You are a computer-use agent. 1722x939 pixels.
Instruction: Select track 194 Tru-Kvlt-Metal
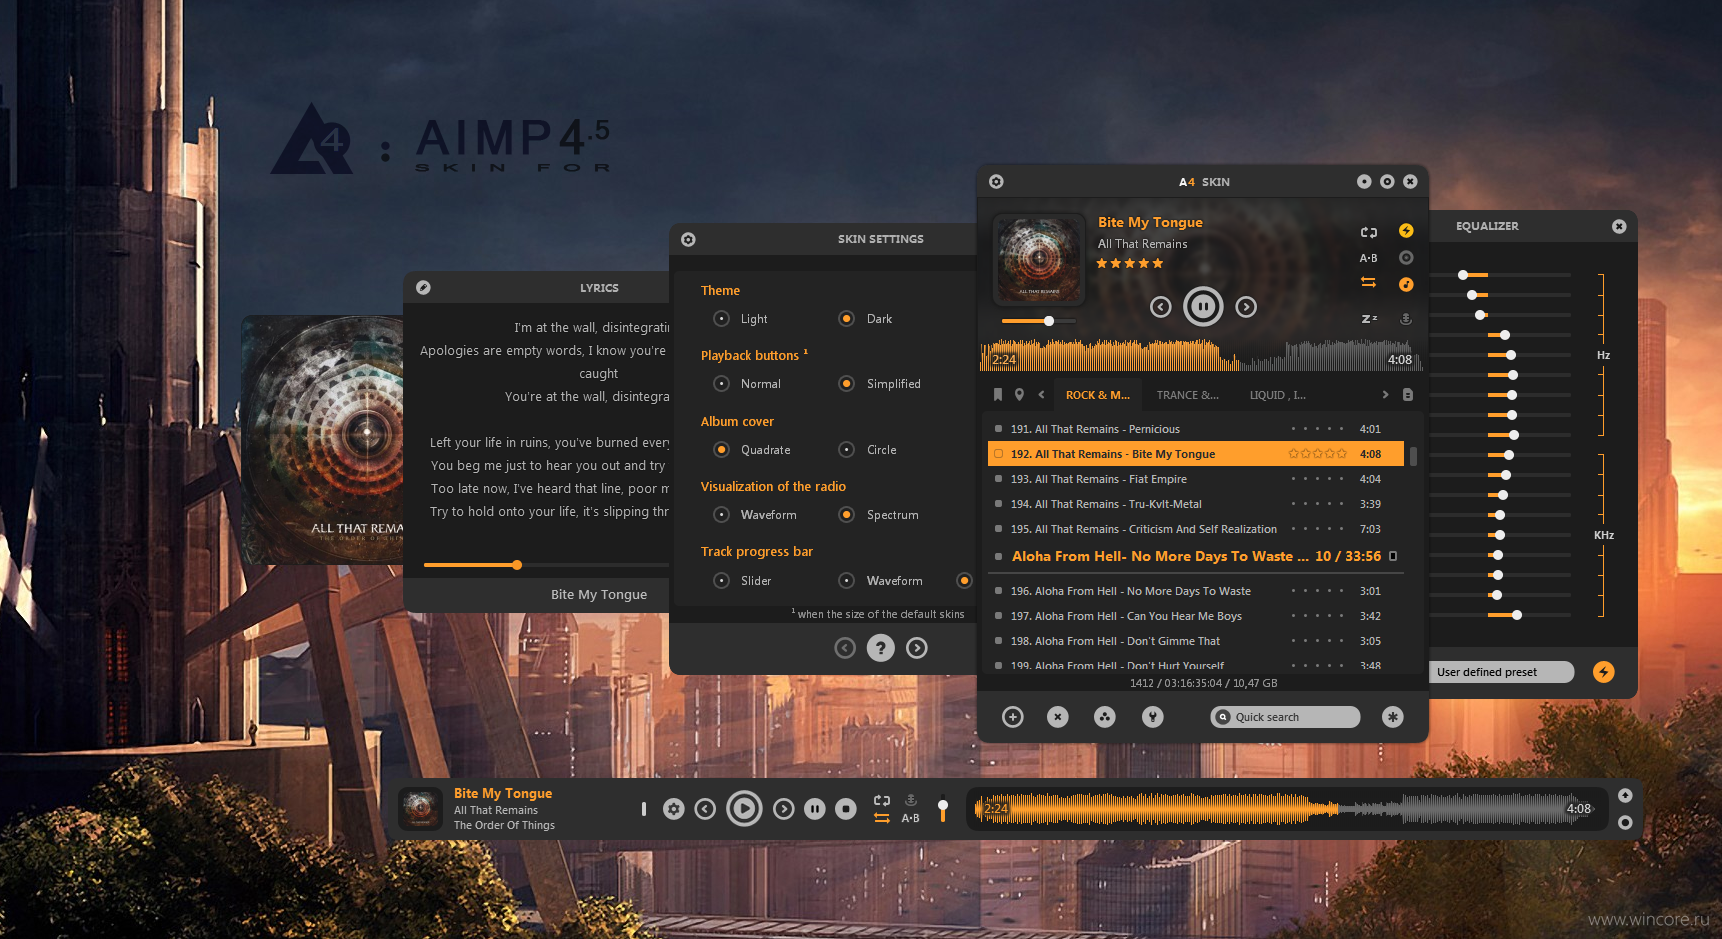click(1196, 504)
